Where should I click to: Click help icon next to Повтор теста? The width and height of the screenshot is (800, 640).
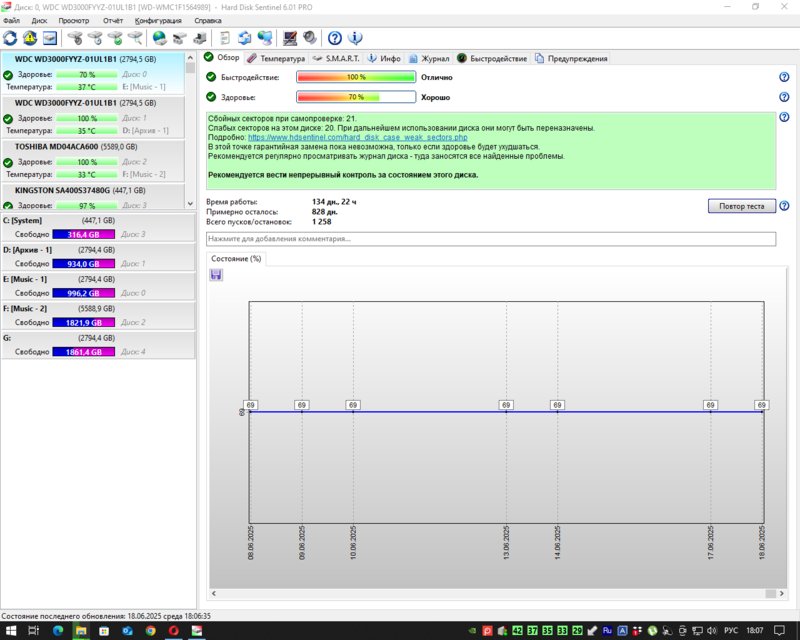point(785,206)
